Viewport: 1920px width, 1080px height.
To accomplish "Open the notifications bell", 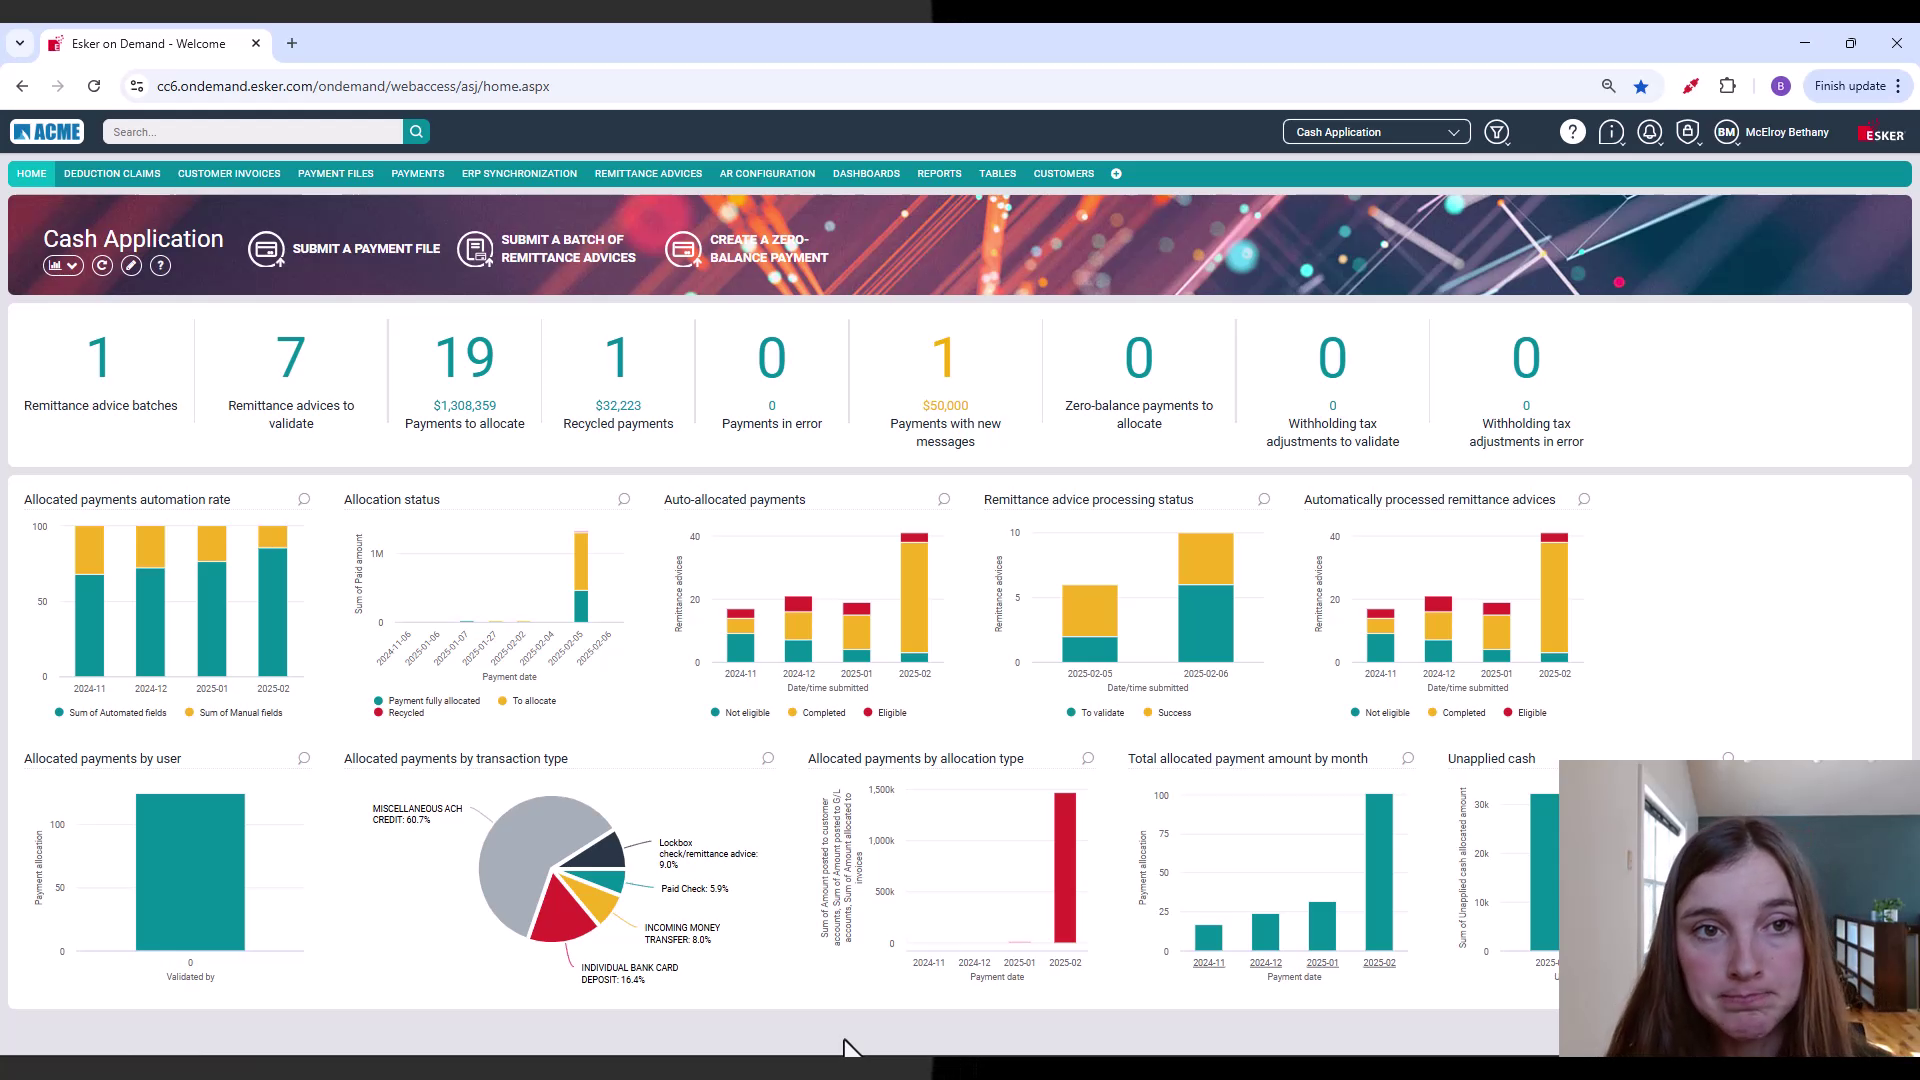I will click(1649, 132).
